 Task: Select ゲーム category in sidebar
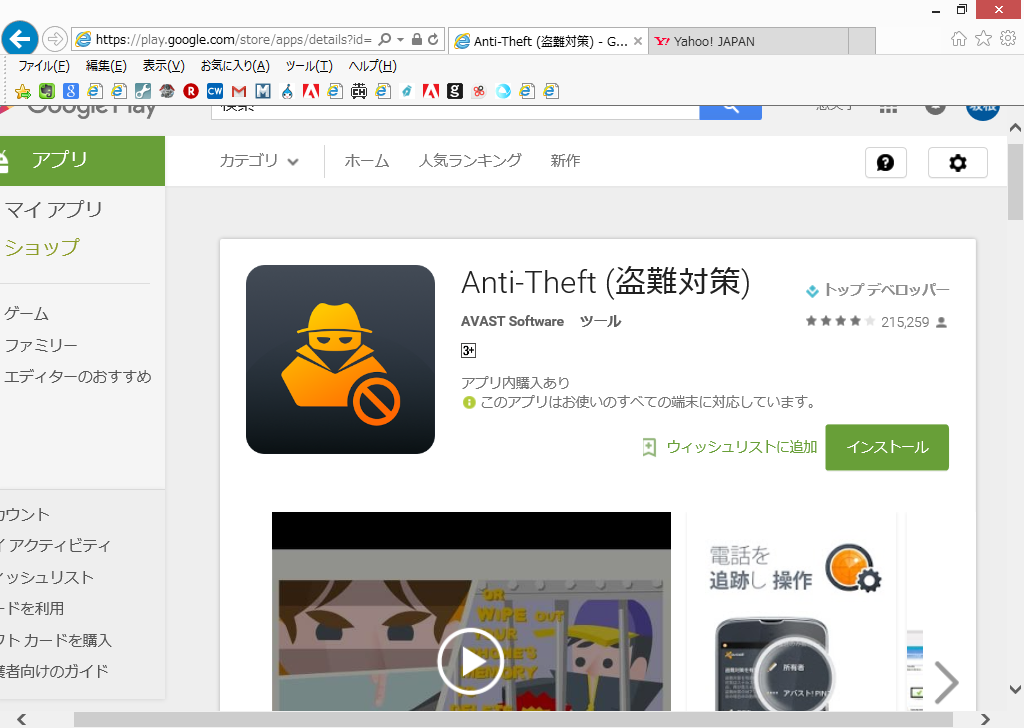pos(26,314)
